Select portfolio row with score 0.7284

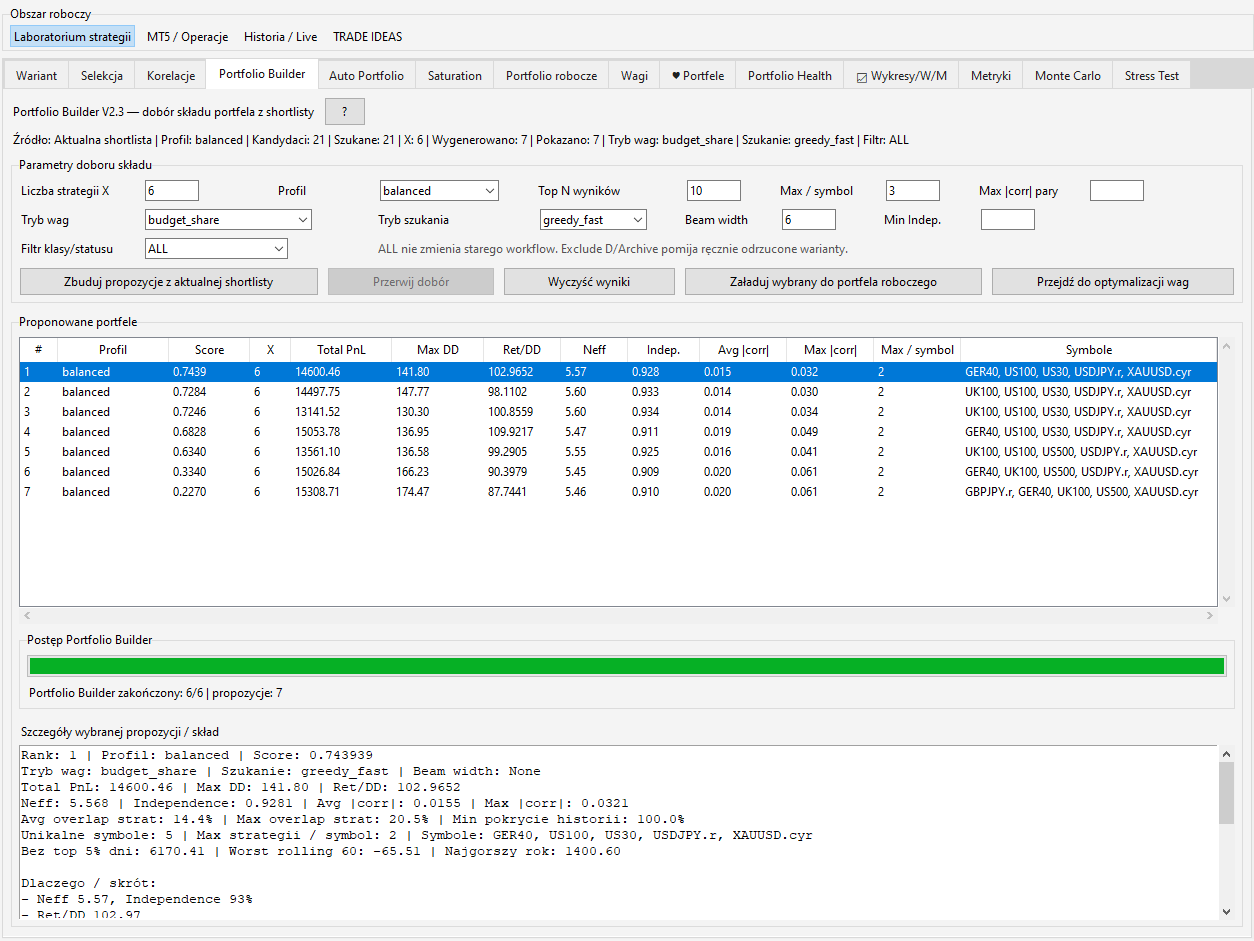pyautogui.click(x=618, y=392)
